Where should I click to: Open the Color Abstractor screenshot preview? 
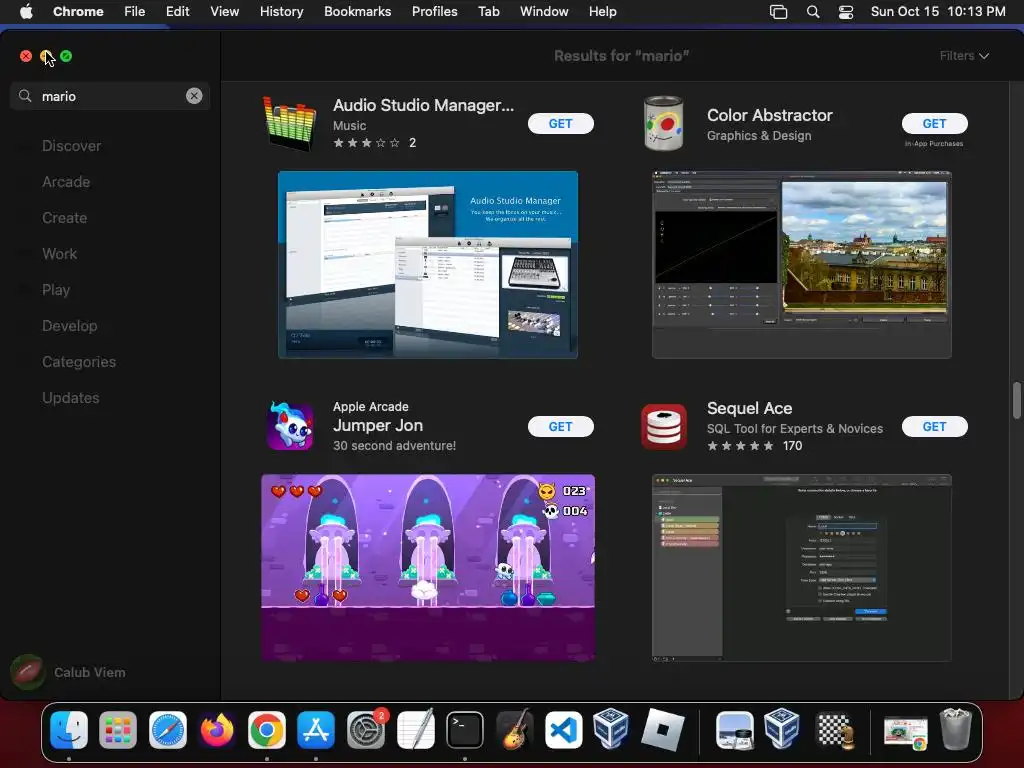pyautogui.click(x=801, y=264)
